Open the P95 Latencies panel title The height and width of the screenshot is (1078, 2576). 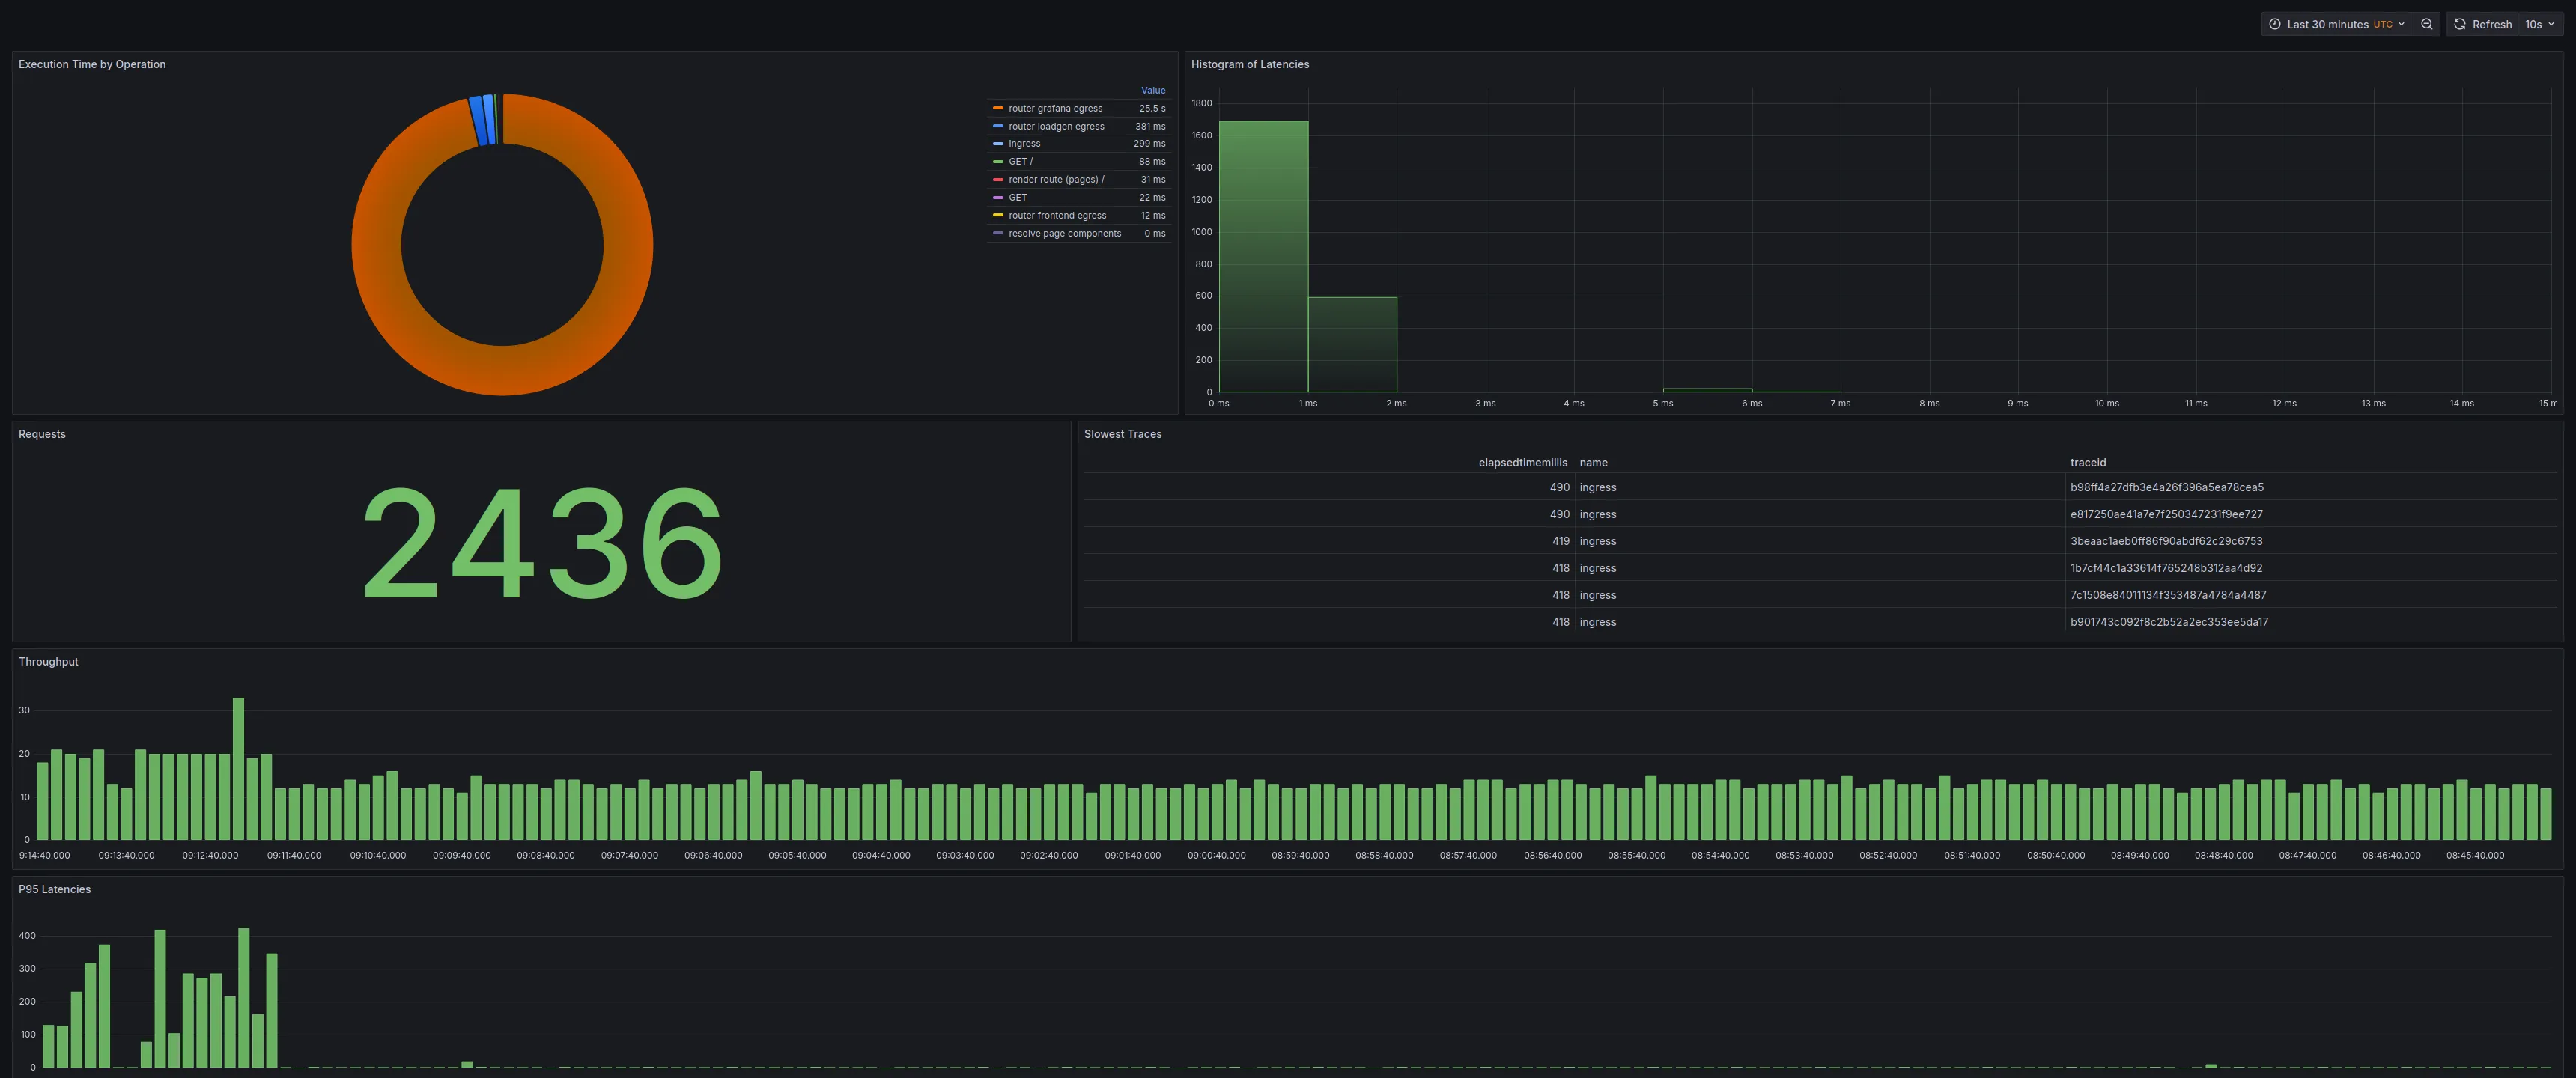[x=54, y=889]
